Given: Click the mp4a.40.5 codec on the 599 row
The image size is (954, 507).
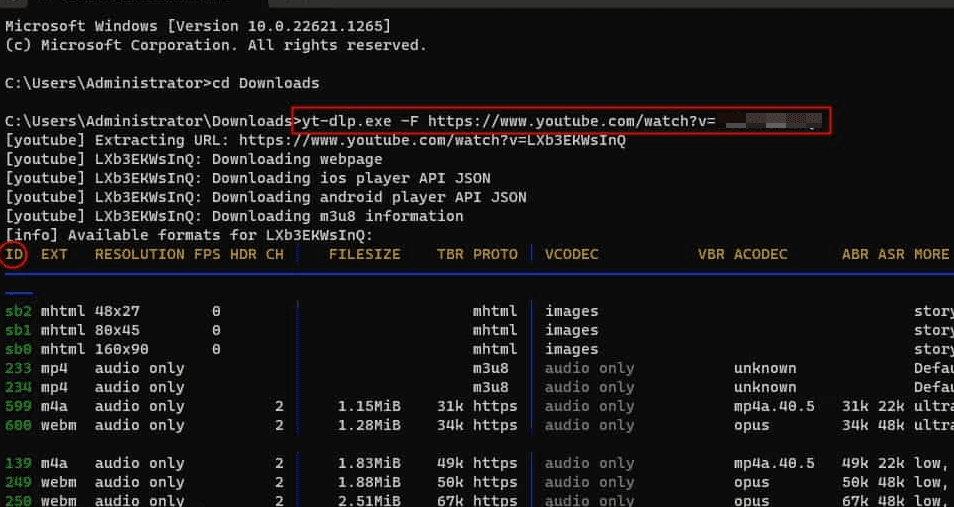Looking at the screenshot, I should (774, 406).
